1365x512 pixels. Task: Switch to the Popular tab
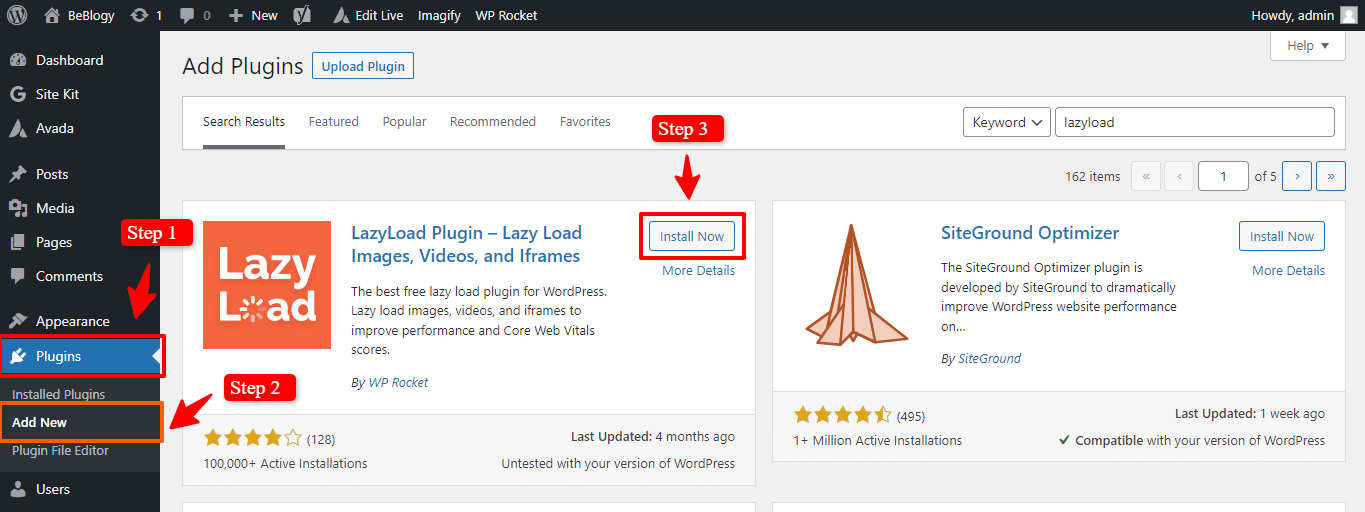tap(404, 122)
